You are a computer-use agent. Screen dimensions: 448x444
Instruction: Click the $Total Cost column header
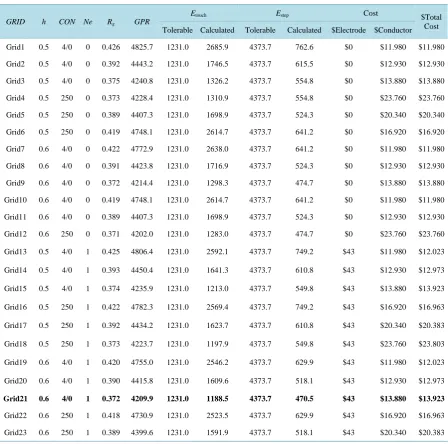tap(431, 21)
